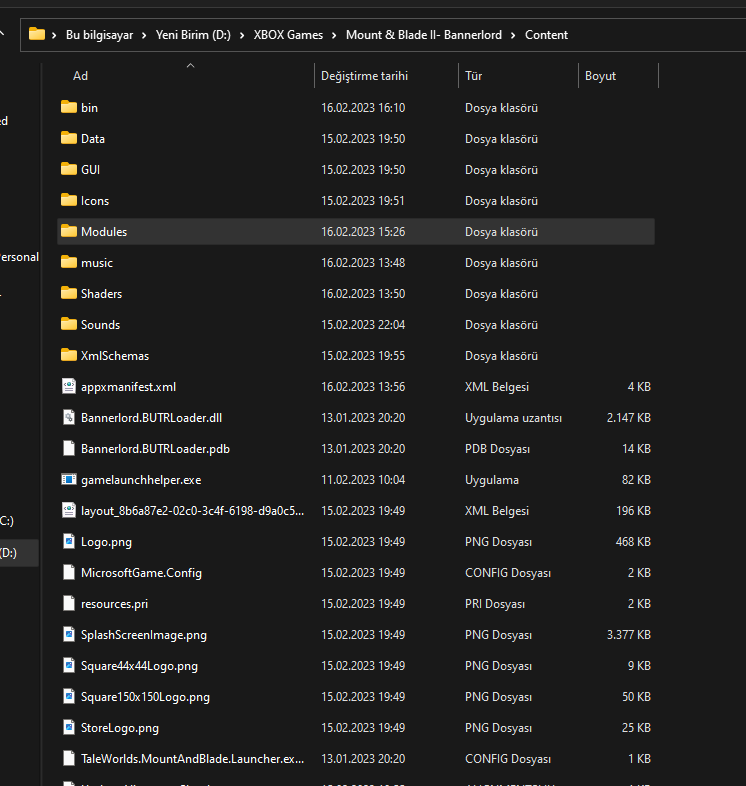Click the 11.02.2023 10:04 date cell
The height and width of the screenshot is (786, 746).
tap(363, 480)
